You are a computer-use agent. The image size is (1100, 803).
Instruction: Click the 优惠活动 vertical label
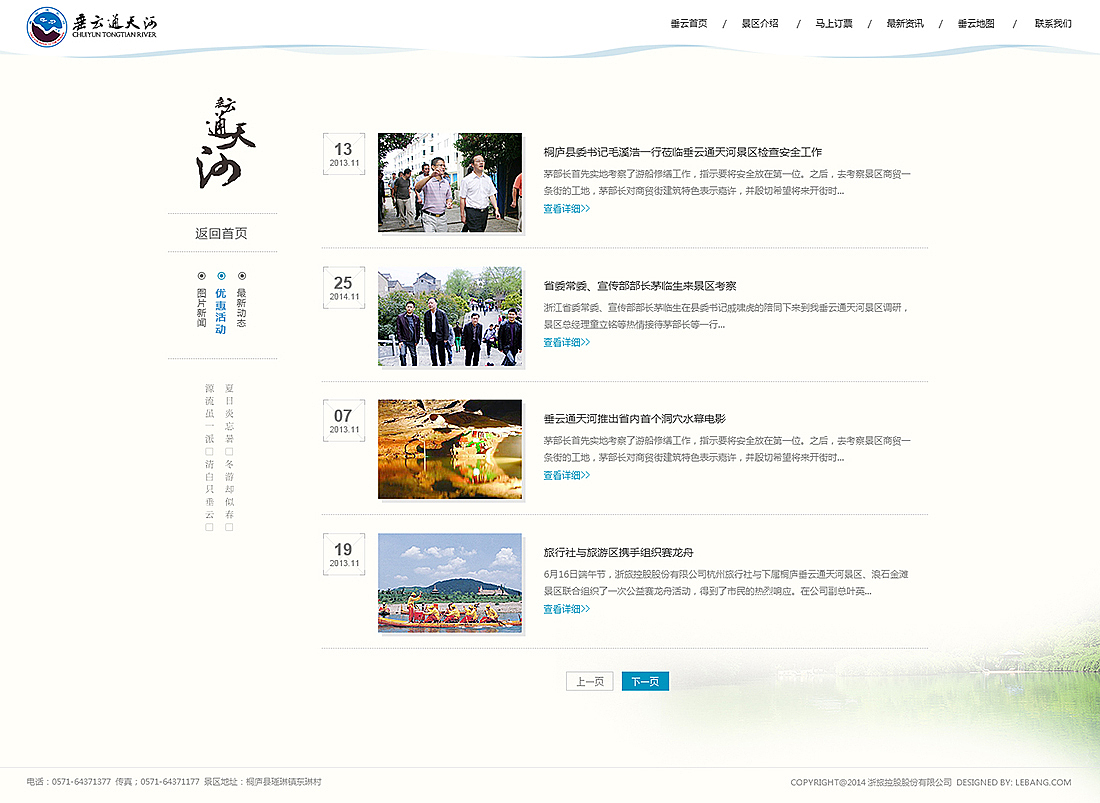pos(221,311)
